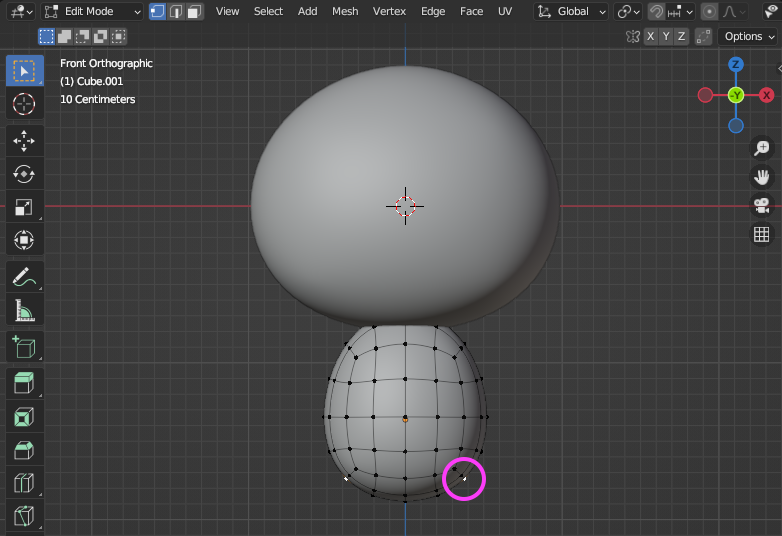Expand Global transform orientation dropdown

571,11
